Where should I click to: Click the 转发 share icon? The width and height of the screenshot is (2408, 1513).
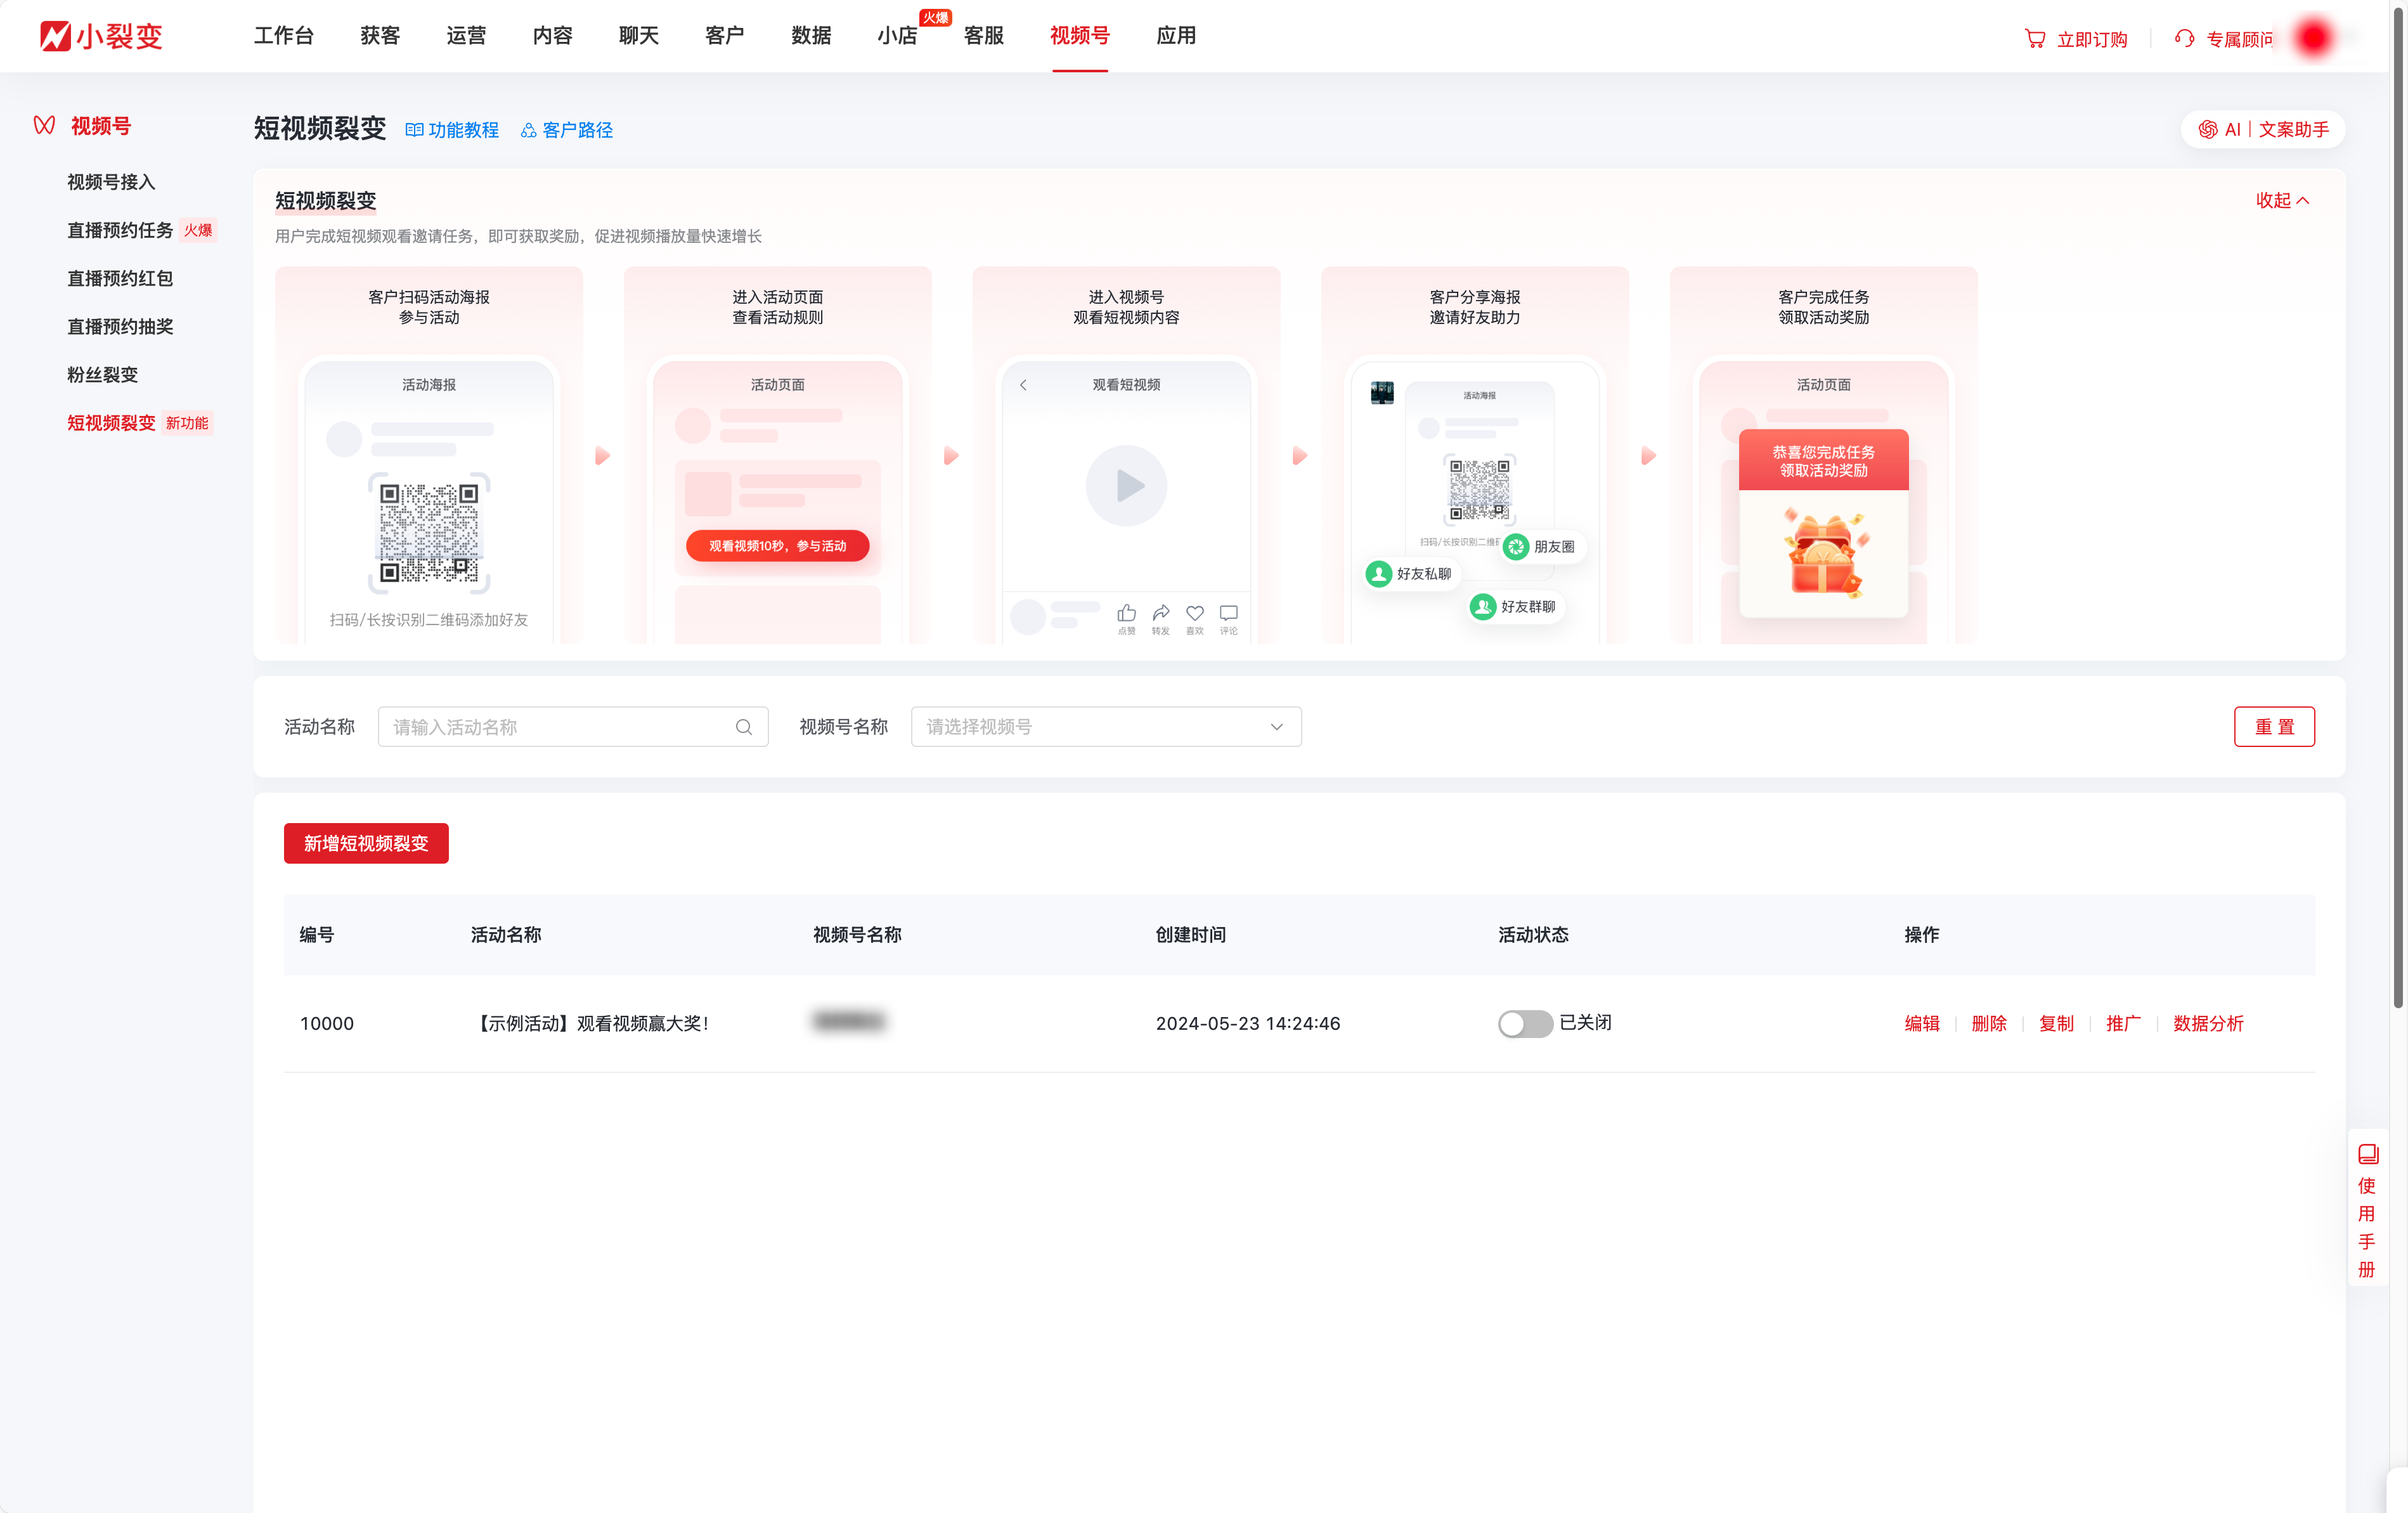point(1161,613)
